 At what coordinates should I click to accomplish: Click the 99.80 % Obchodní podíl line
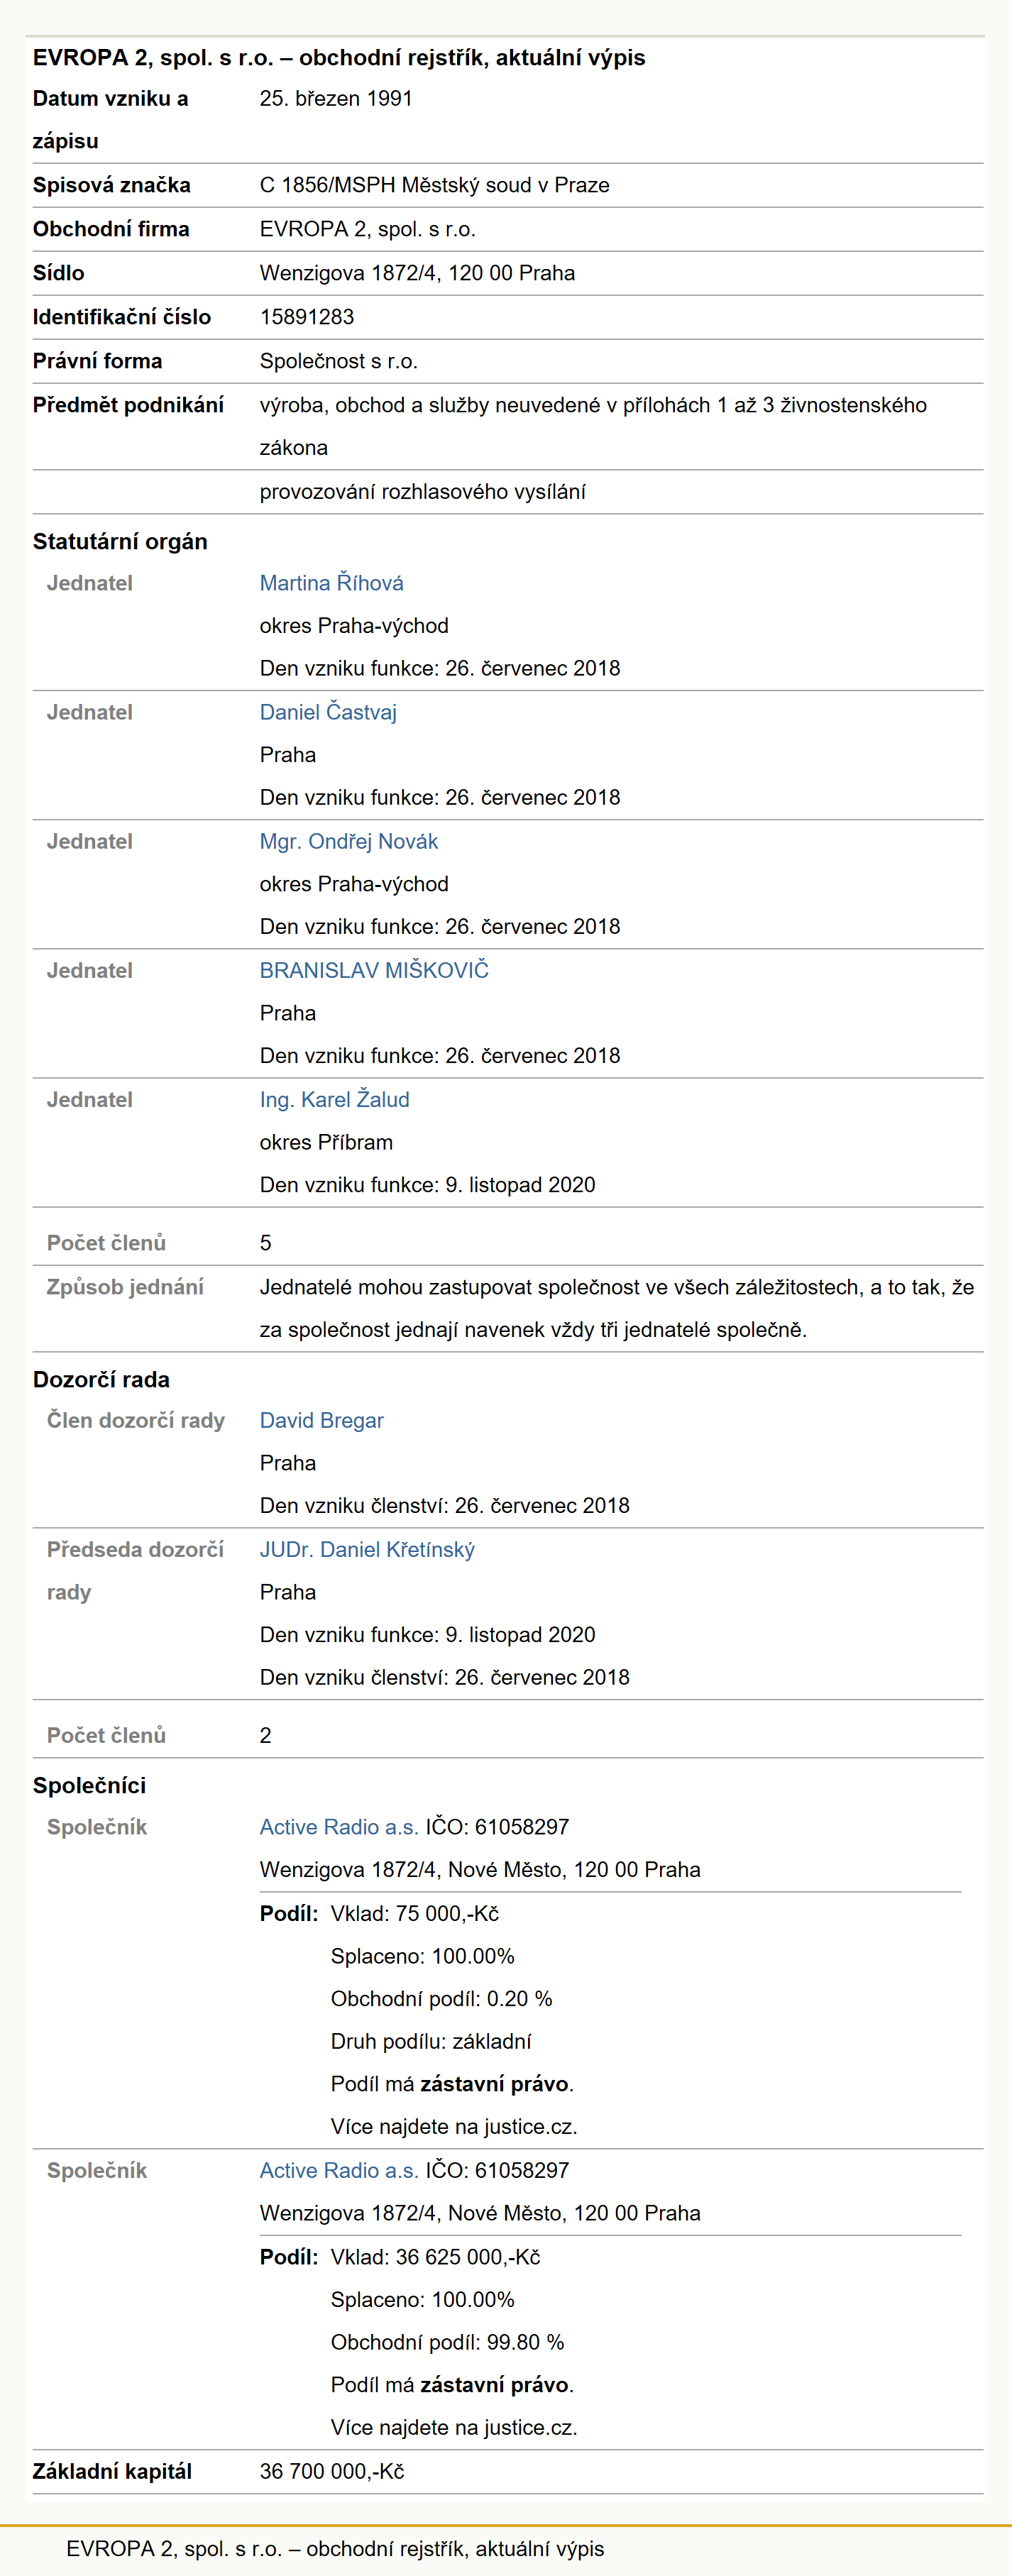pyautogui.click(x=447, y=2342)
